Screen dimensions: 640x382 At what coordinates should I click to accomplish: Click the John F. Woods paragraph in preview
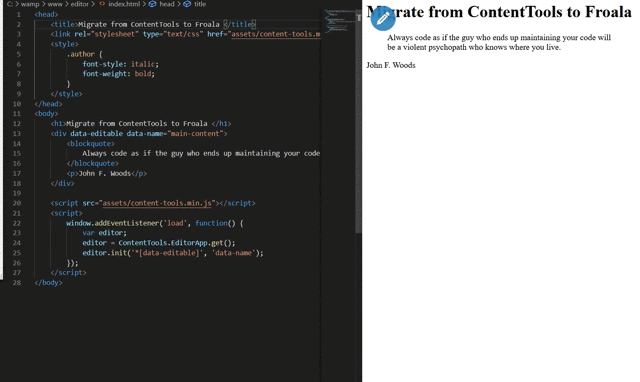[x=391, y=65]
